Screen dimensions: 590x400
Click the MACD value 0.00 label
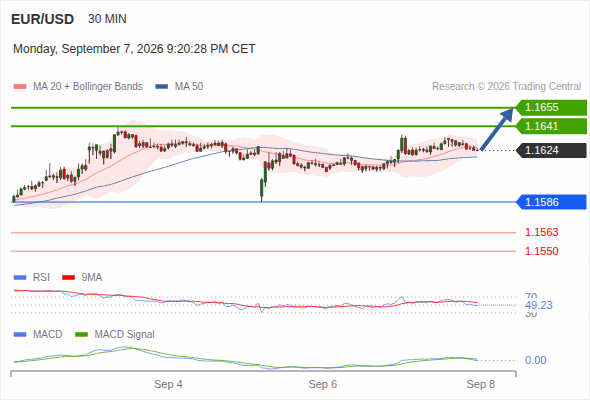[x=535, y=360]
